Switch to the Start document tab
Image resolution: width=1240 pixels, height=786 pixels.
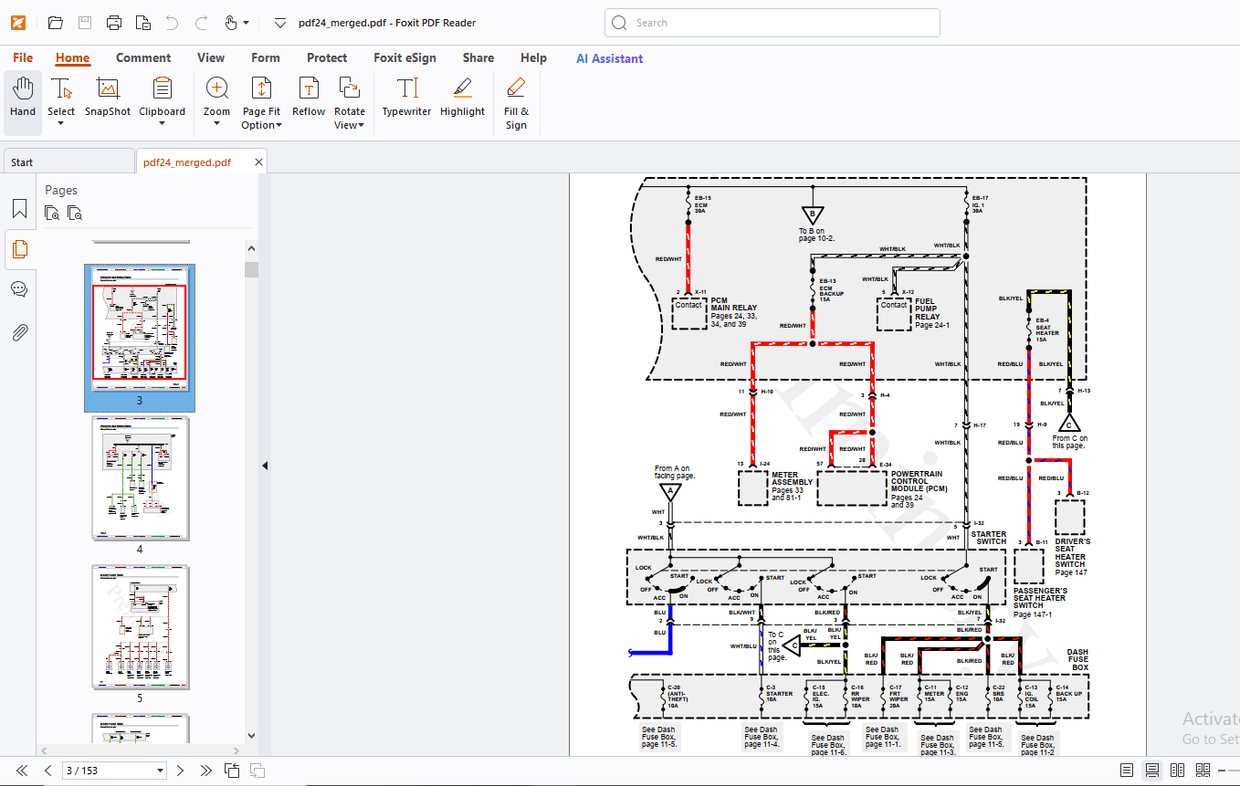(22, 162)
